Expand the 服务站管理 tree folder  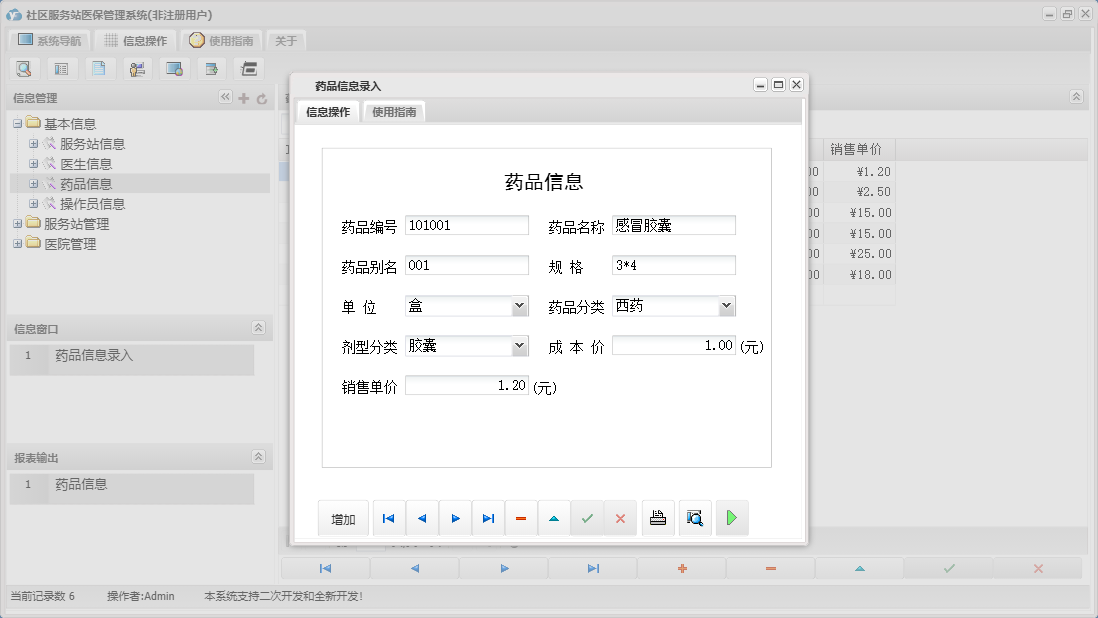18,224
